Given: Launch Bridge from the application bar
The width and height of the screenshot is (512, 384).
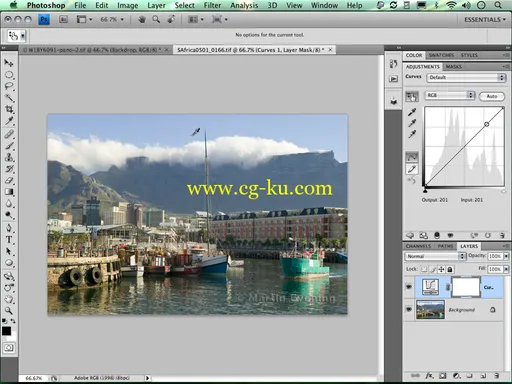Looking at the screenshot, I should (x=63, y=20).
